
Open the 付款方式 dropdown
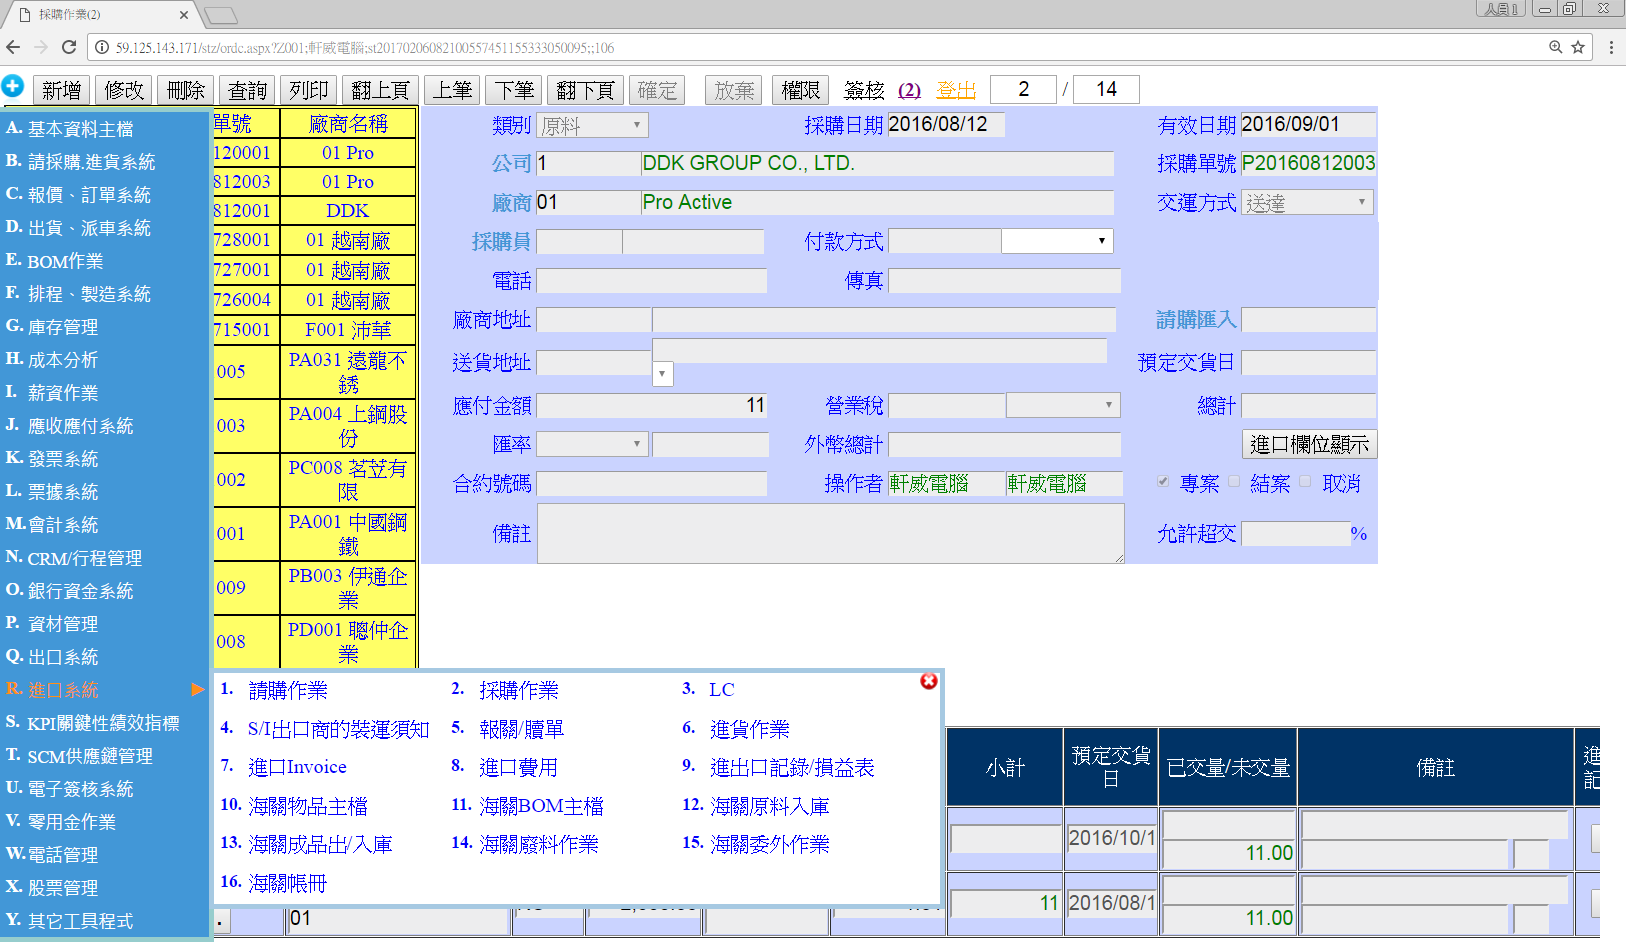click(x=1057, y=241)
